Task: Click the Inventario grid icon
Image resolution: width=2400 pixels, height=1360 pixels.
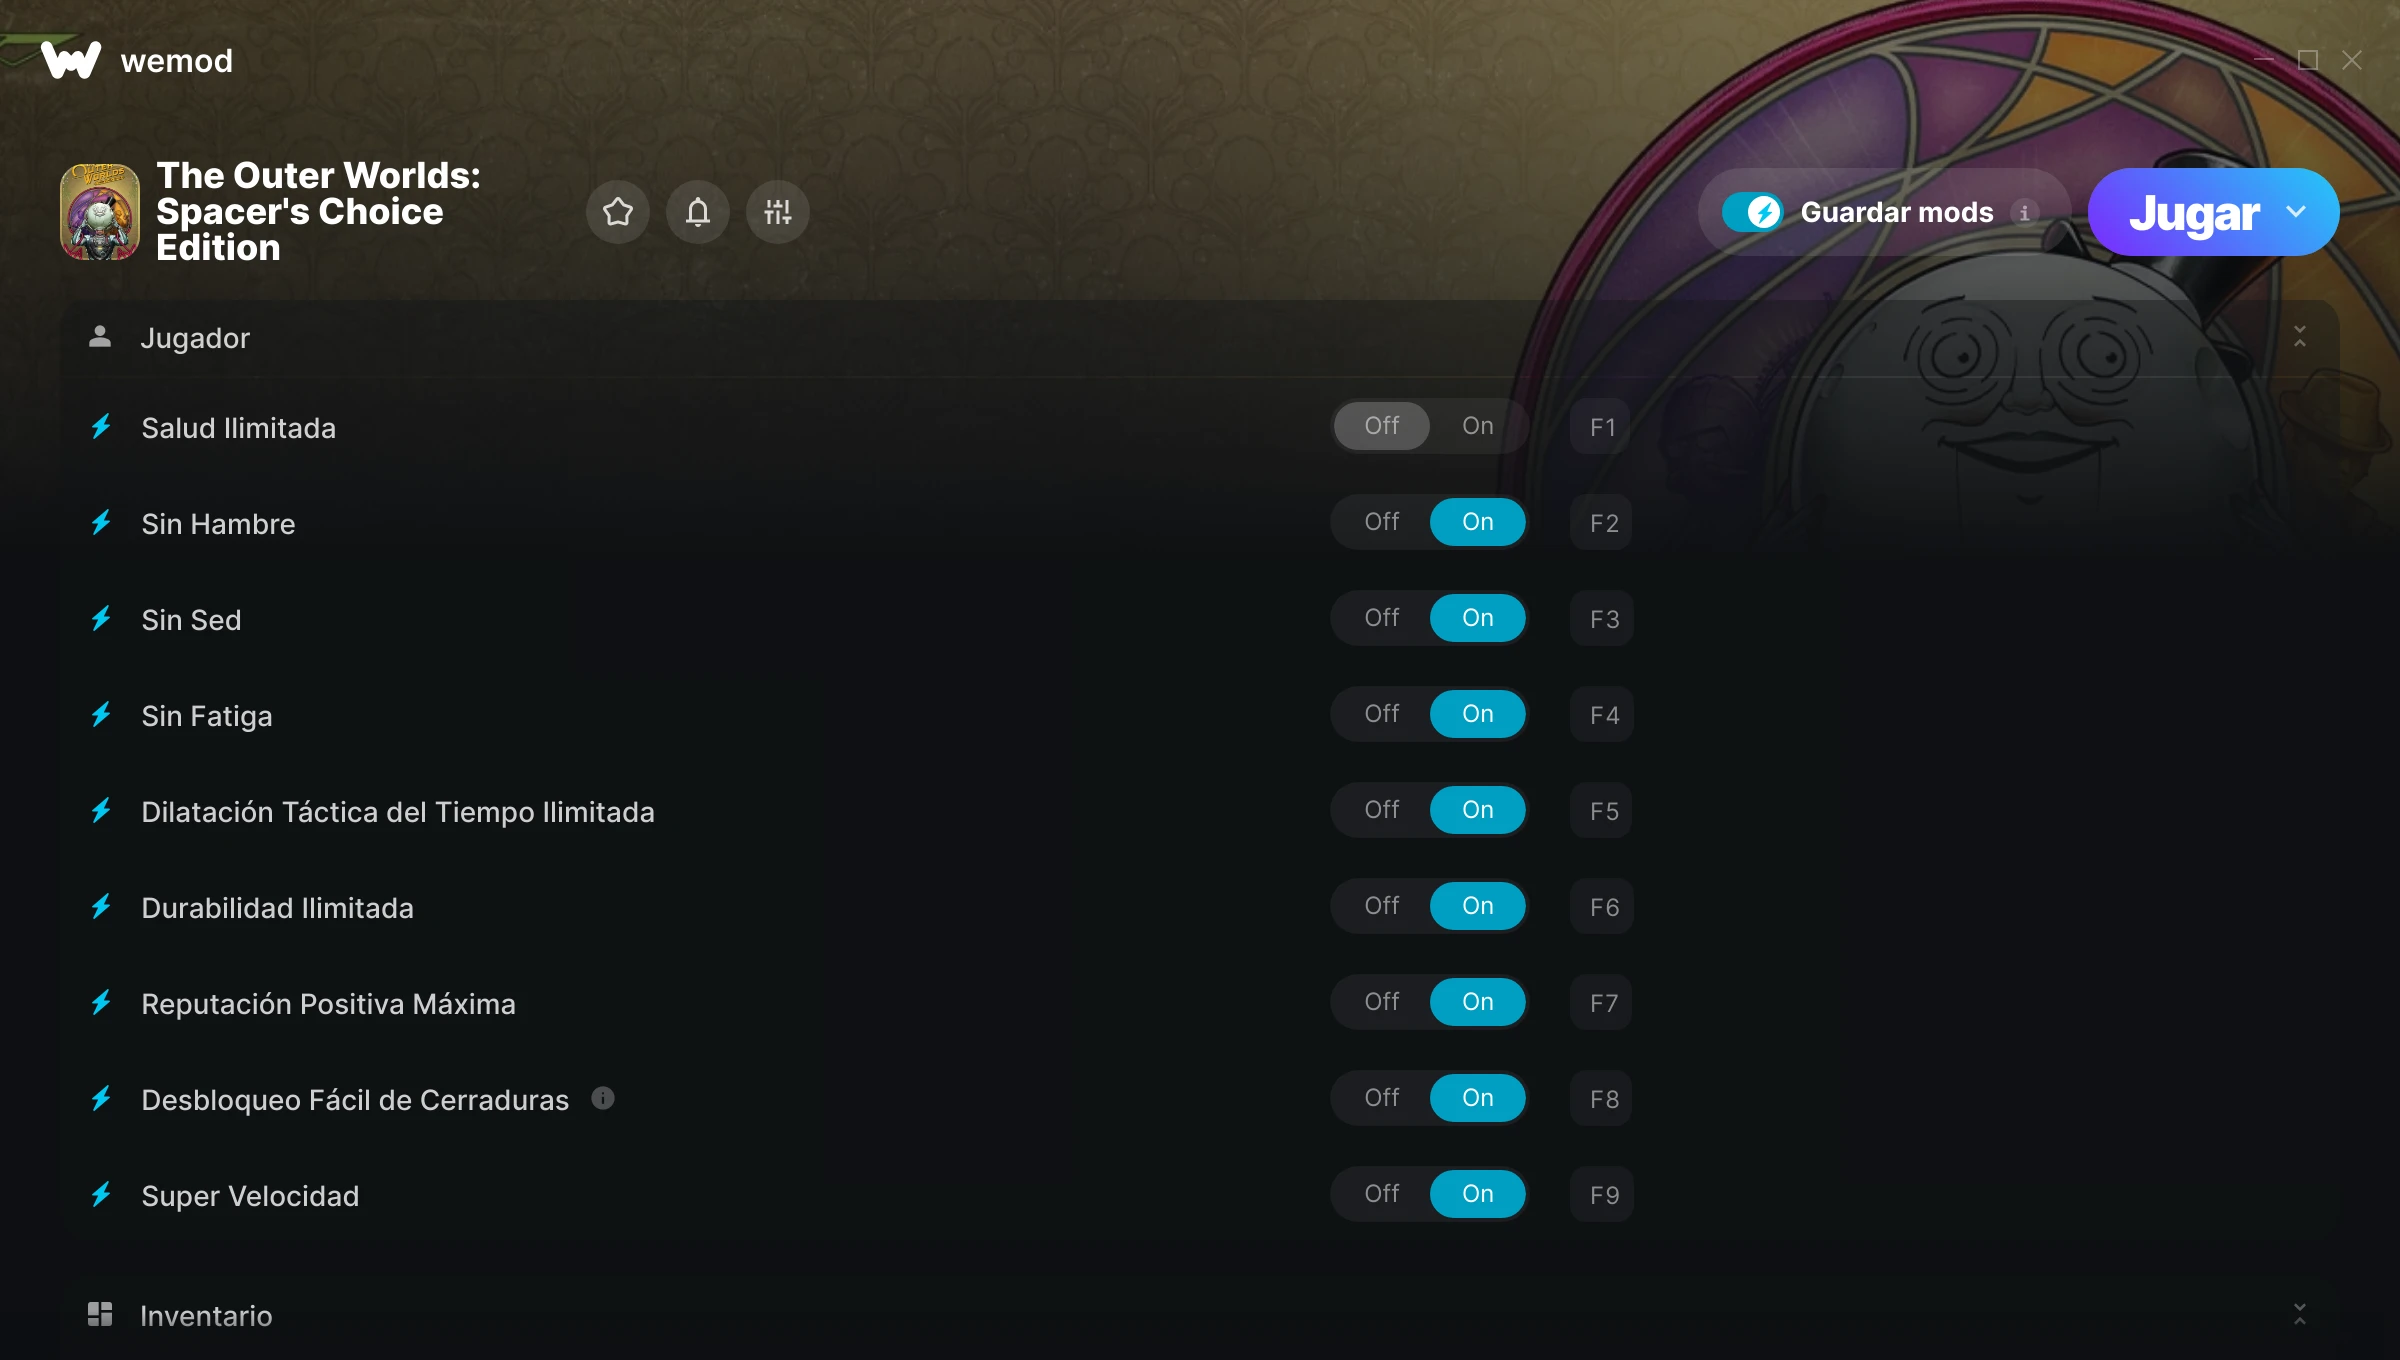Action: click(100, 1314)
